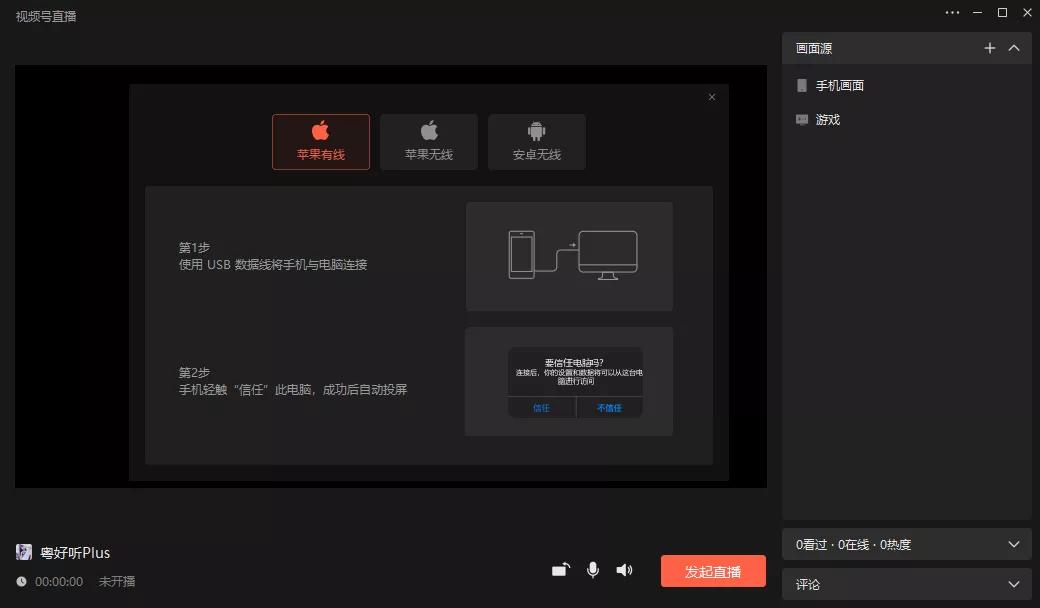Mute the microphone
Viewport: 1040px width, 608px height.
coord(592,569)
